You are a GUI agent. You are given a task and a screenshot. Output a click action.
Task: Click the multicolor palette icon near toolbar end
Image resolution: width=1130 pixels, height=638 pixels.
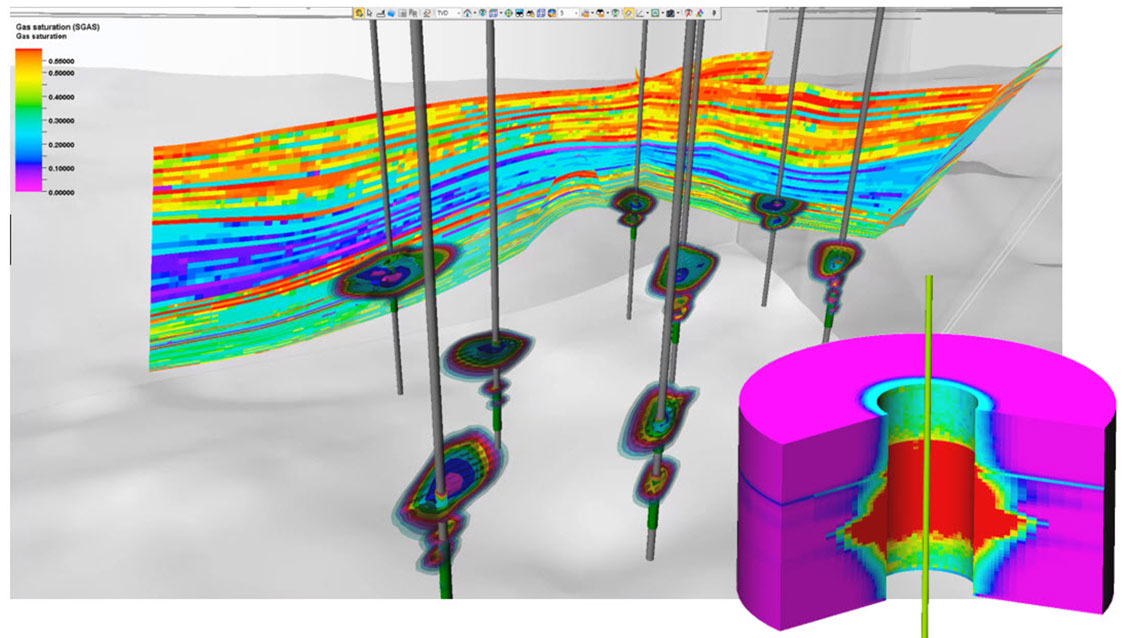[700, 13]
